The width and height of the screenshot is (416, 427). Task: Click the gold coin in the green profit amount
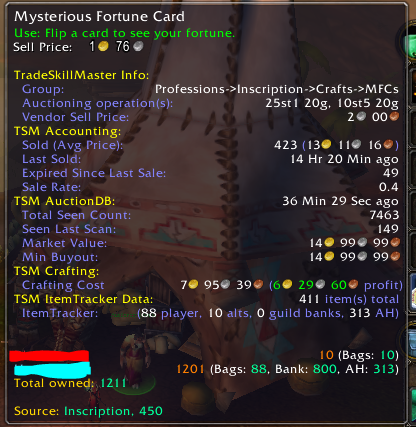[287, 284]
